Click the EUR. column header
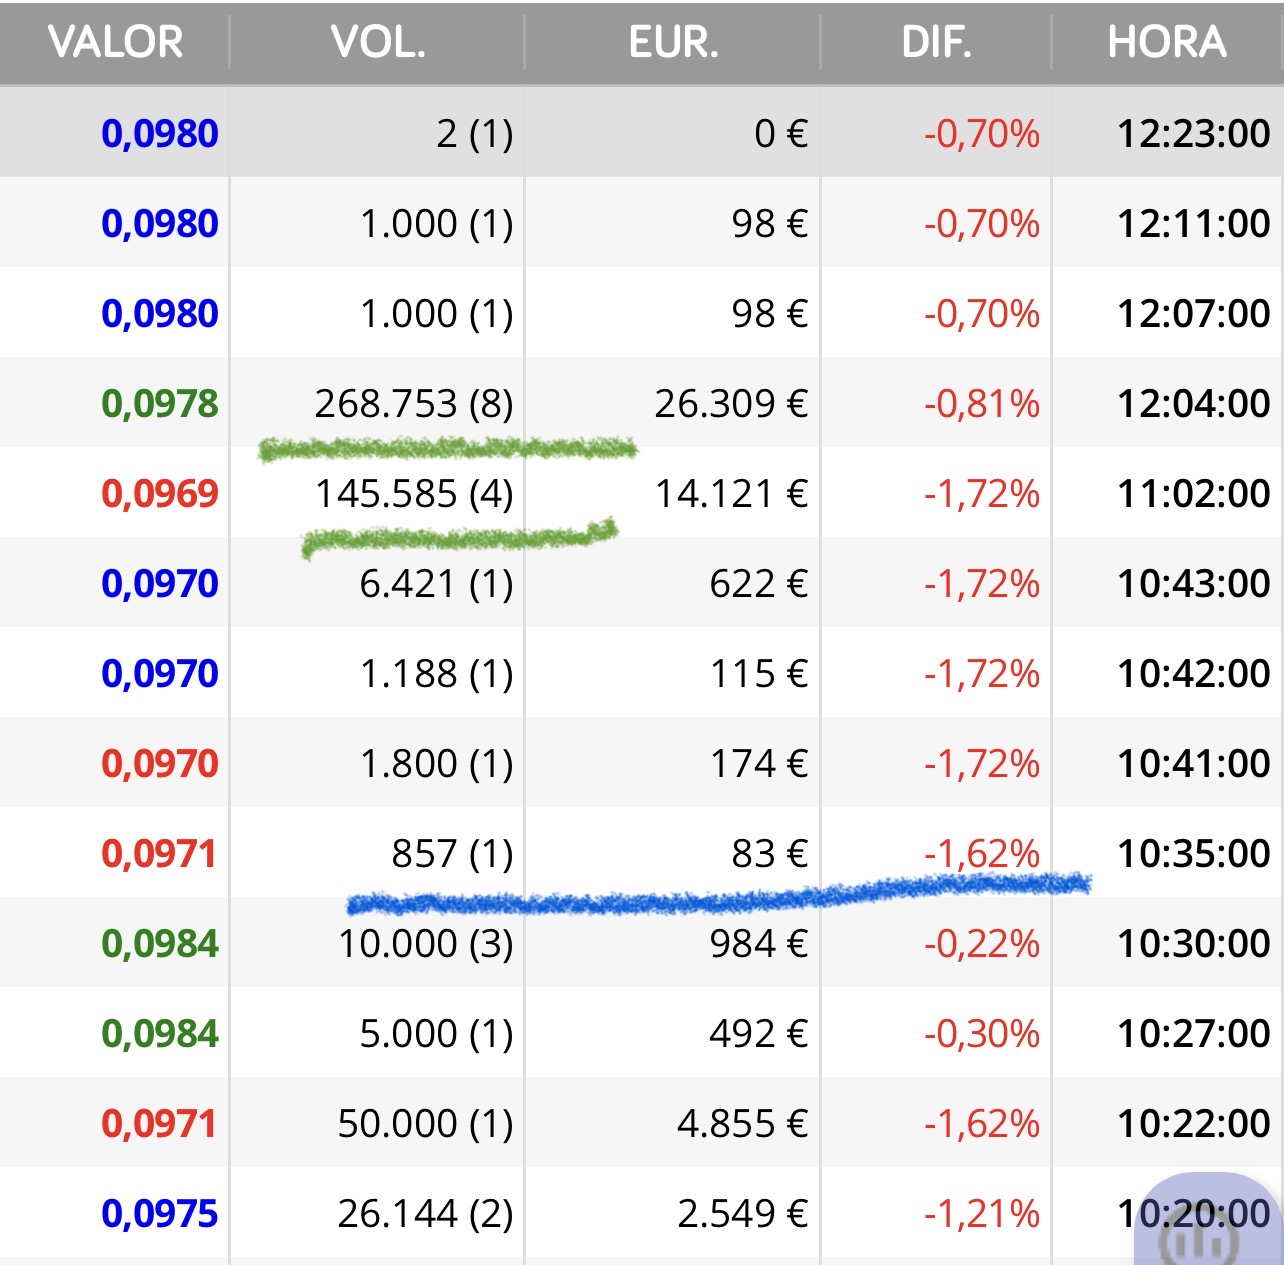This screenshot has width=1284, height=1265. 673,43
